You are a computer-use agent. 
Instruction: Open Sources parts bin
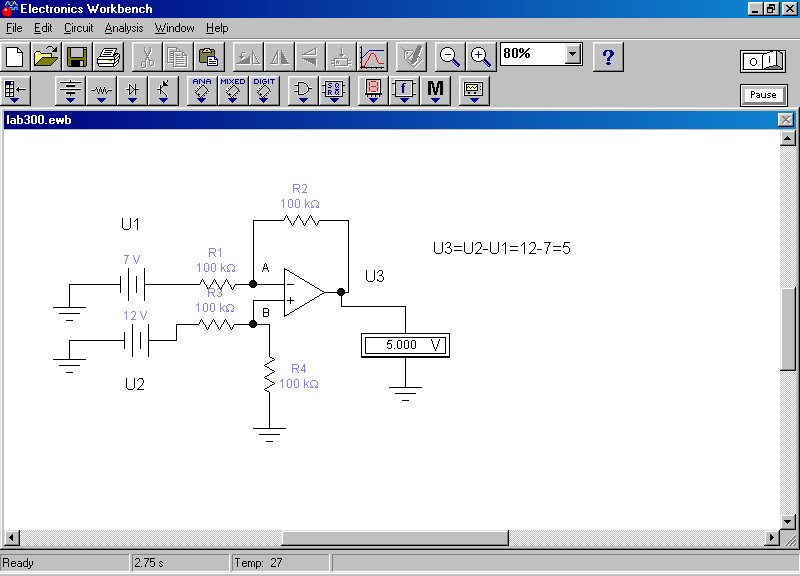click(x=70, y=91)
